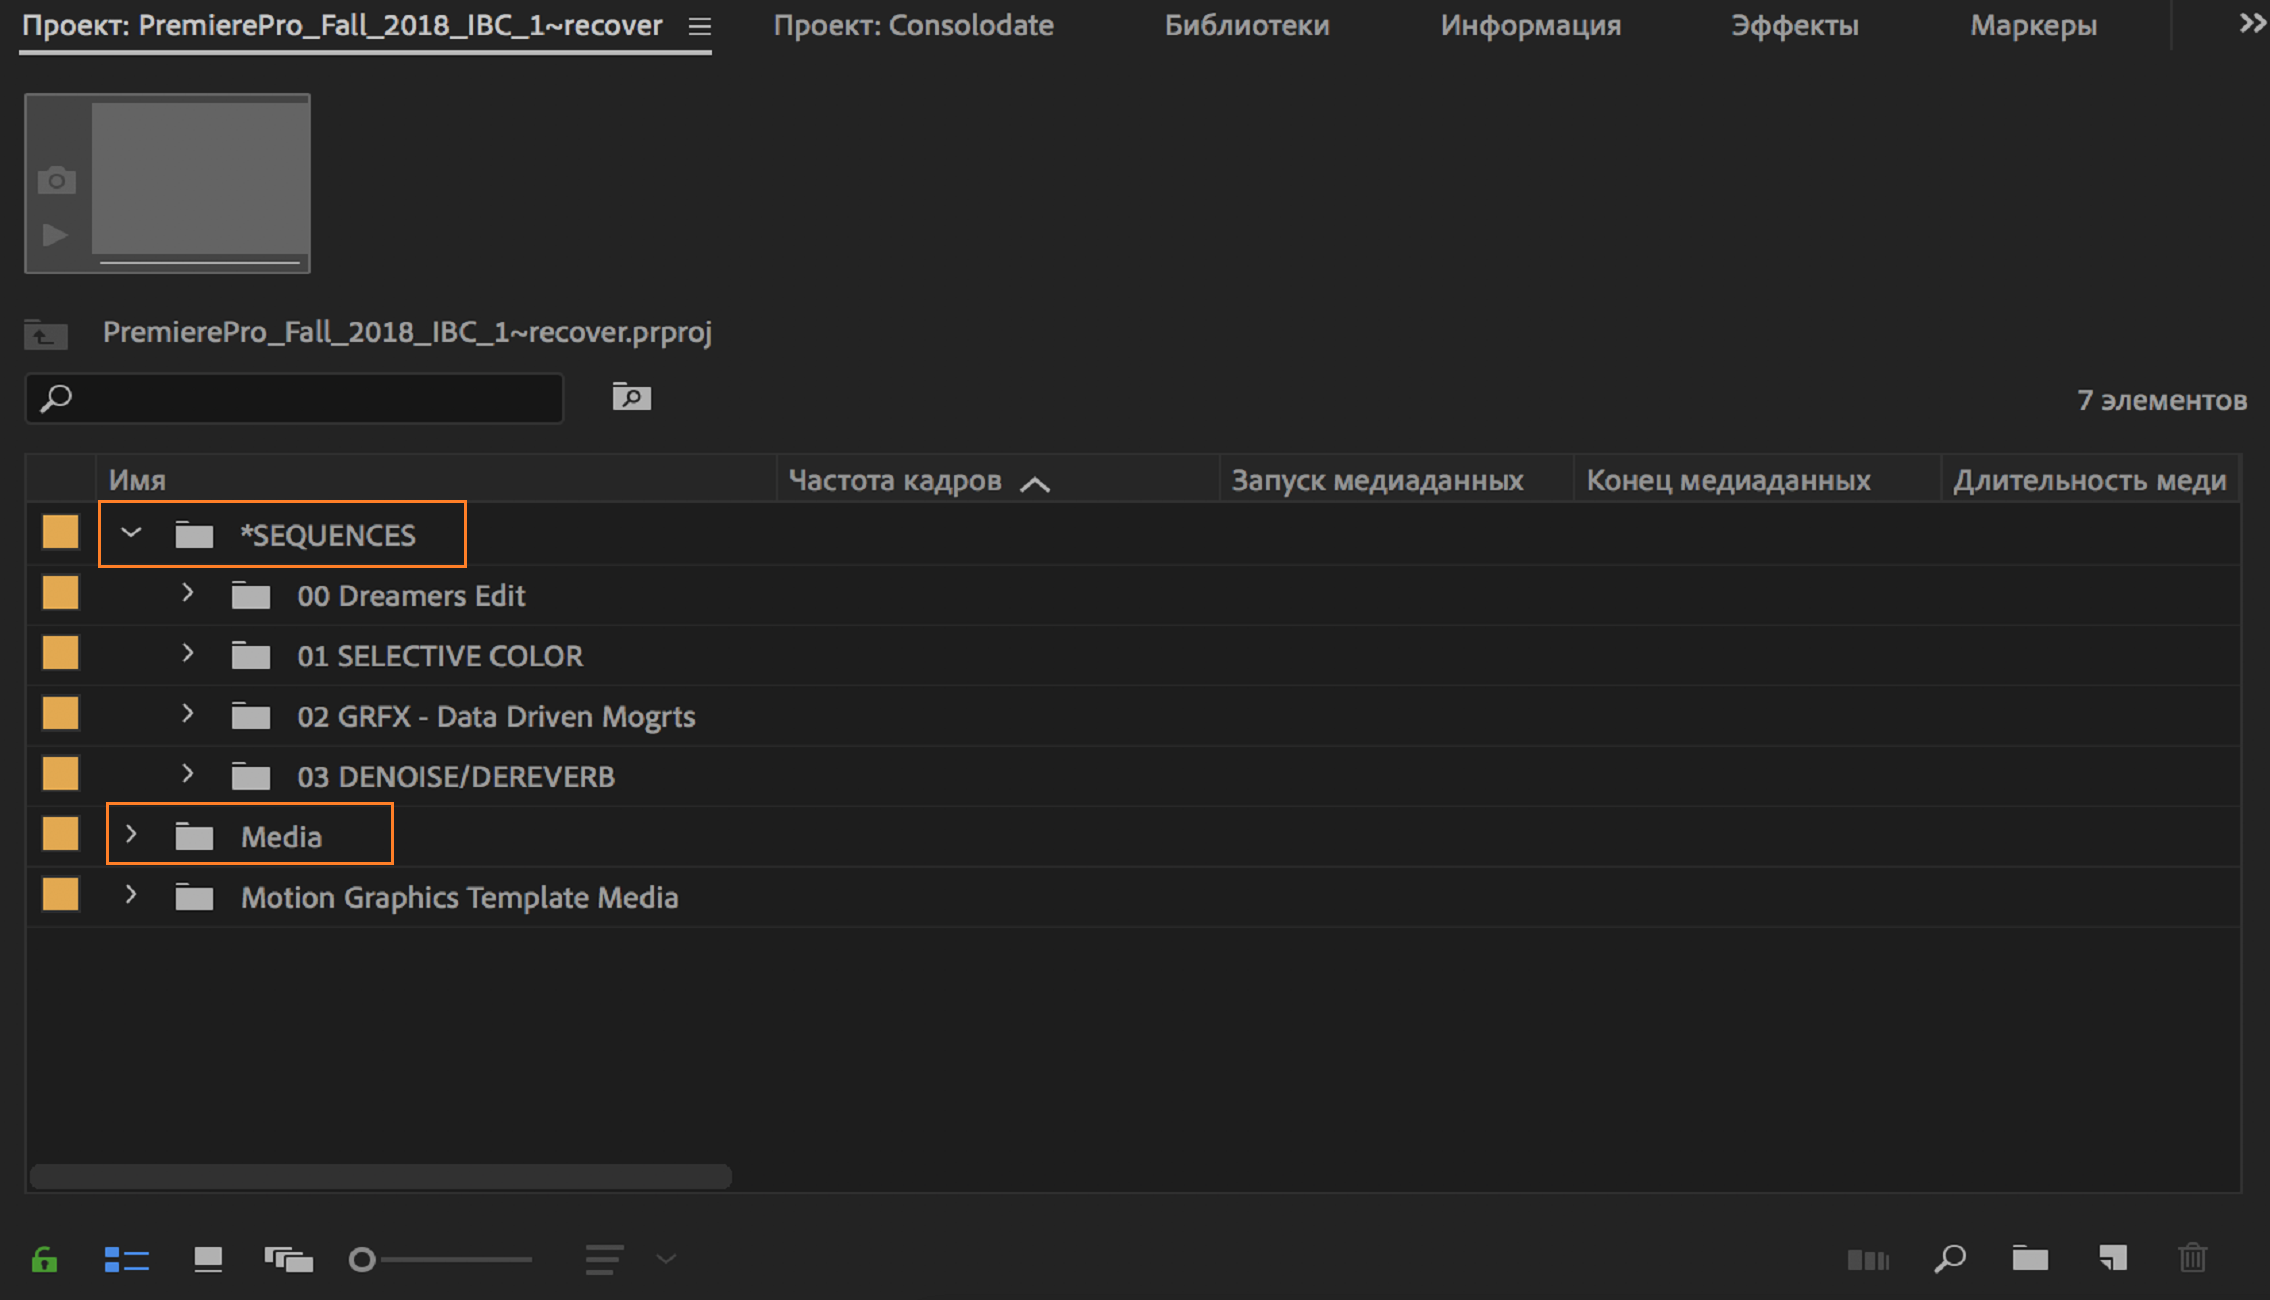Click the New Item icon

(2112, 1259)
